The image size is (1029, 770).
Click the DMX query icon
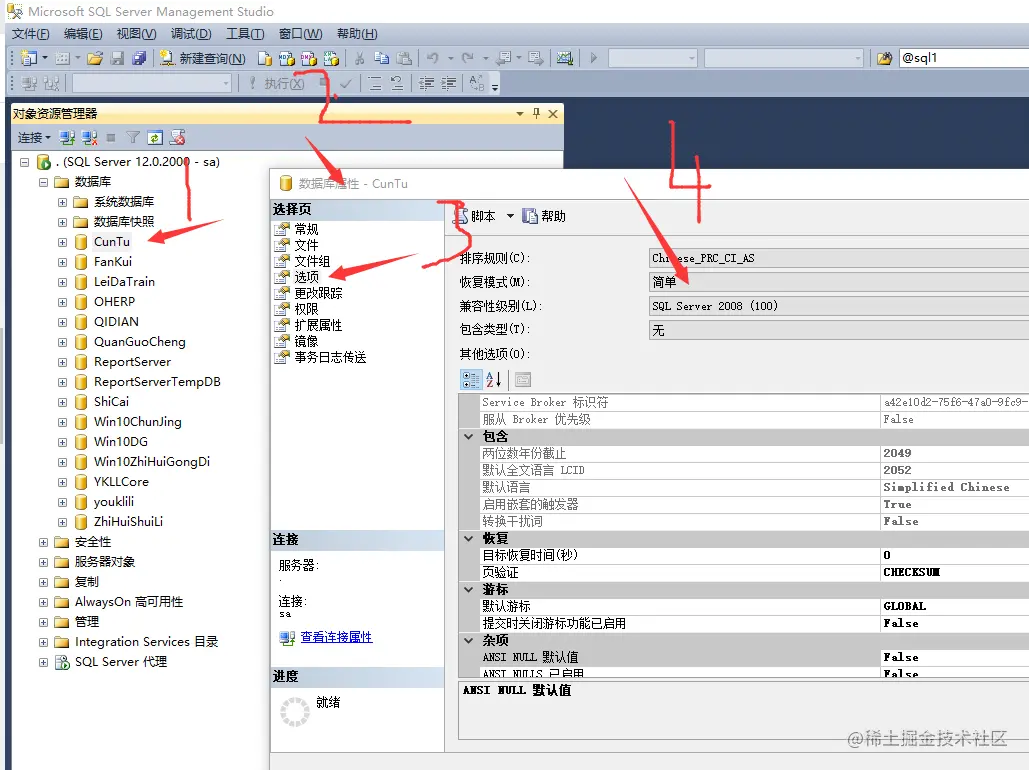308,58
